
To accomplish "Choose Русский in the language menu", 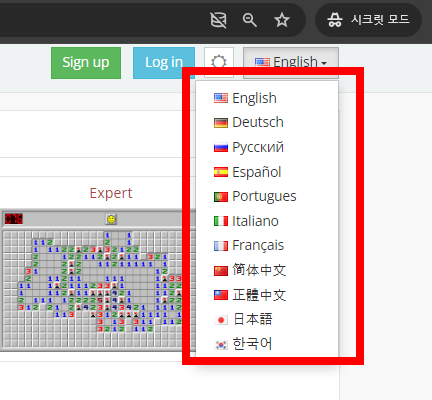I will click(x=267, y=147).
